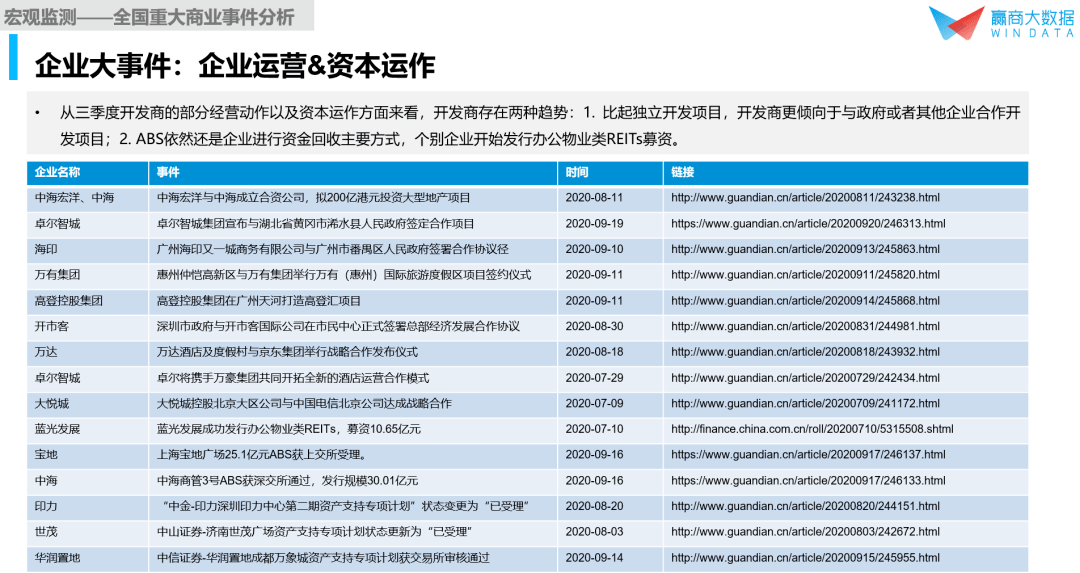Image resolution: width=1080 pixels, height=573 pixels.
Task: Select event 中山证券-济南世茂广场资产支持专项计划
Action: [313, 532]
